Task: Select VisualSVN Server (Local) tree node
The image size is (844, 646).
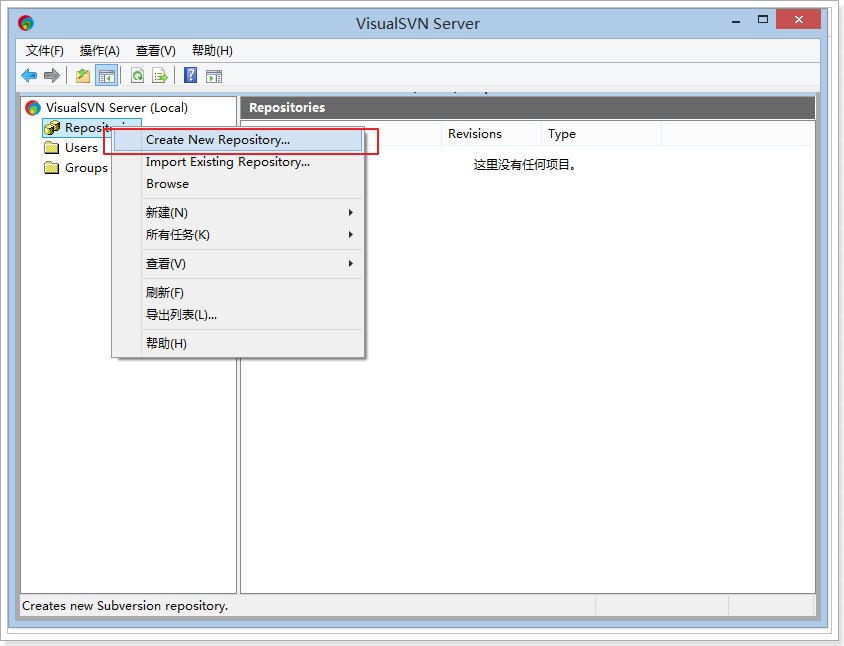Action: pyautogui.click(x=117, y=108)
